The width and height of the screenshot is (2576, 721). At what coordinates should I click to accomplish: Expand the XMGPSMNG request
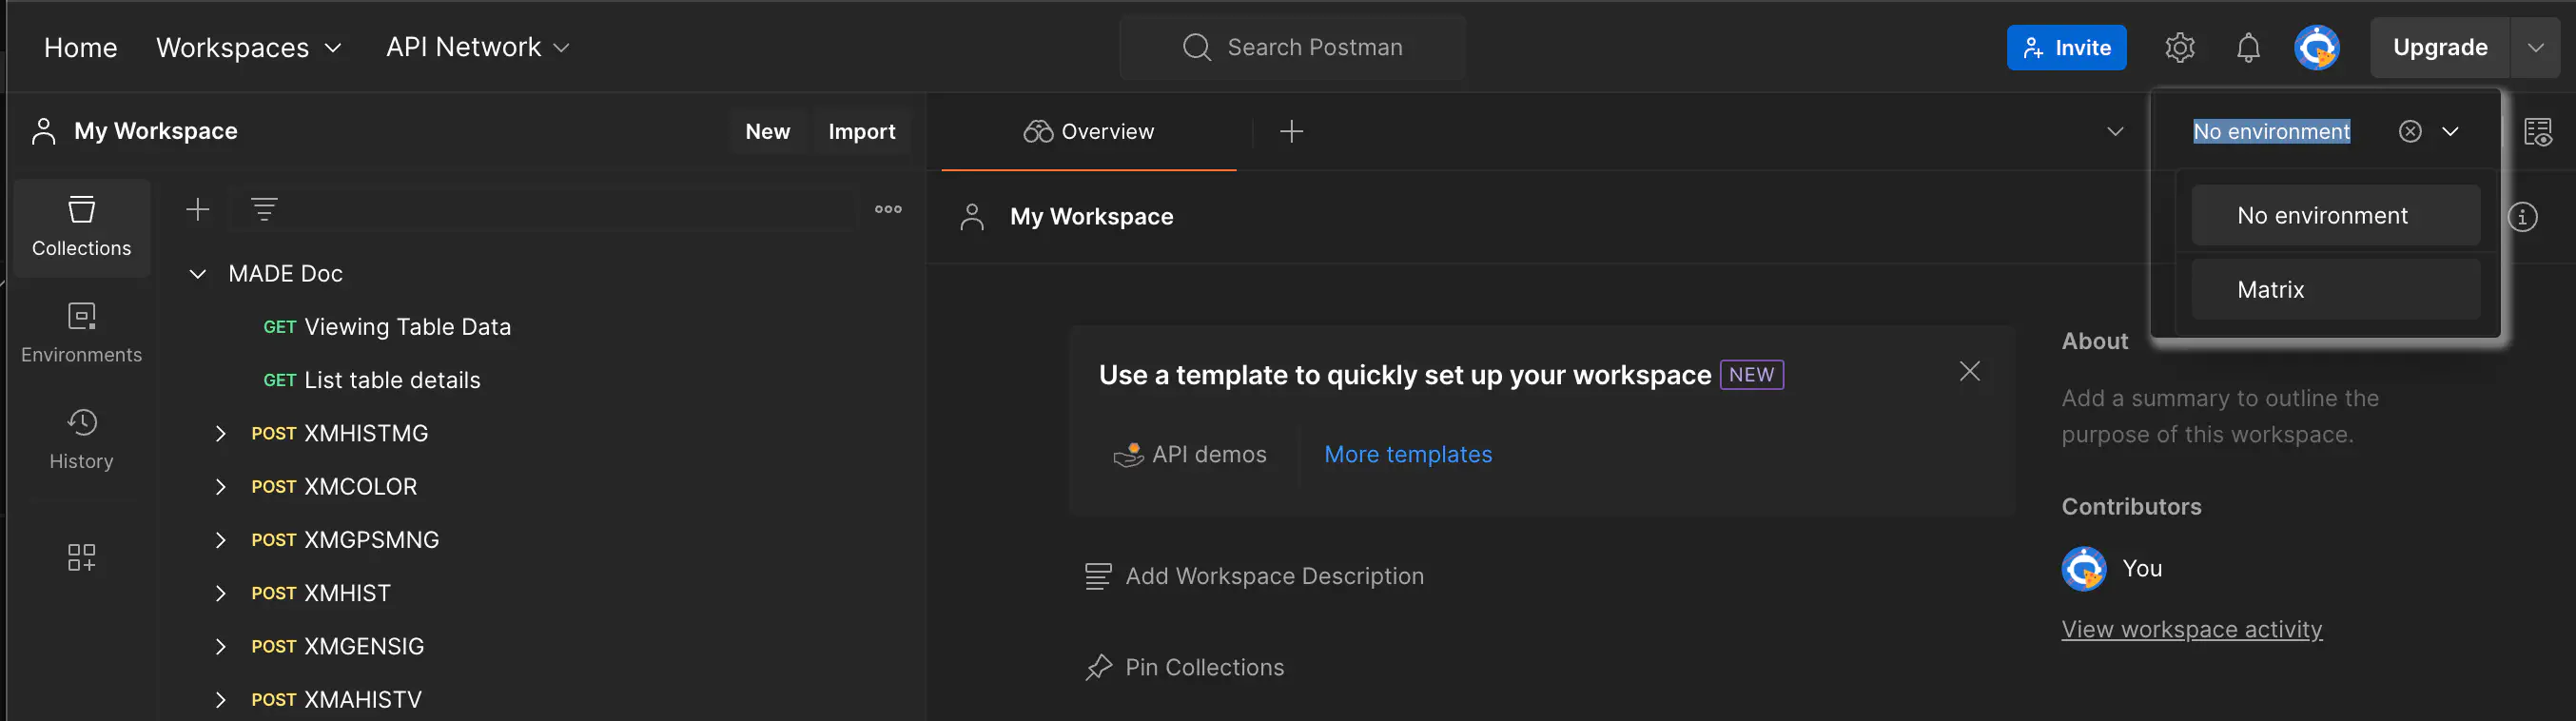pos(221,540)
